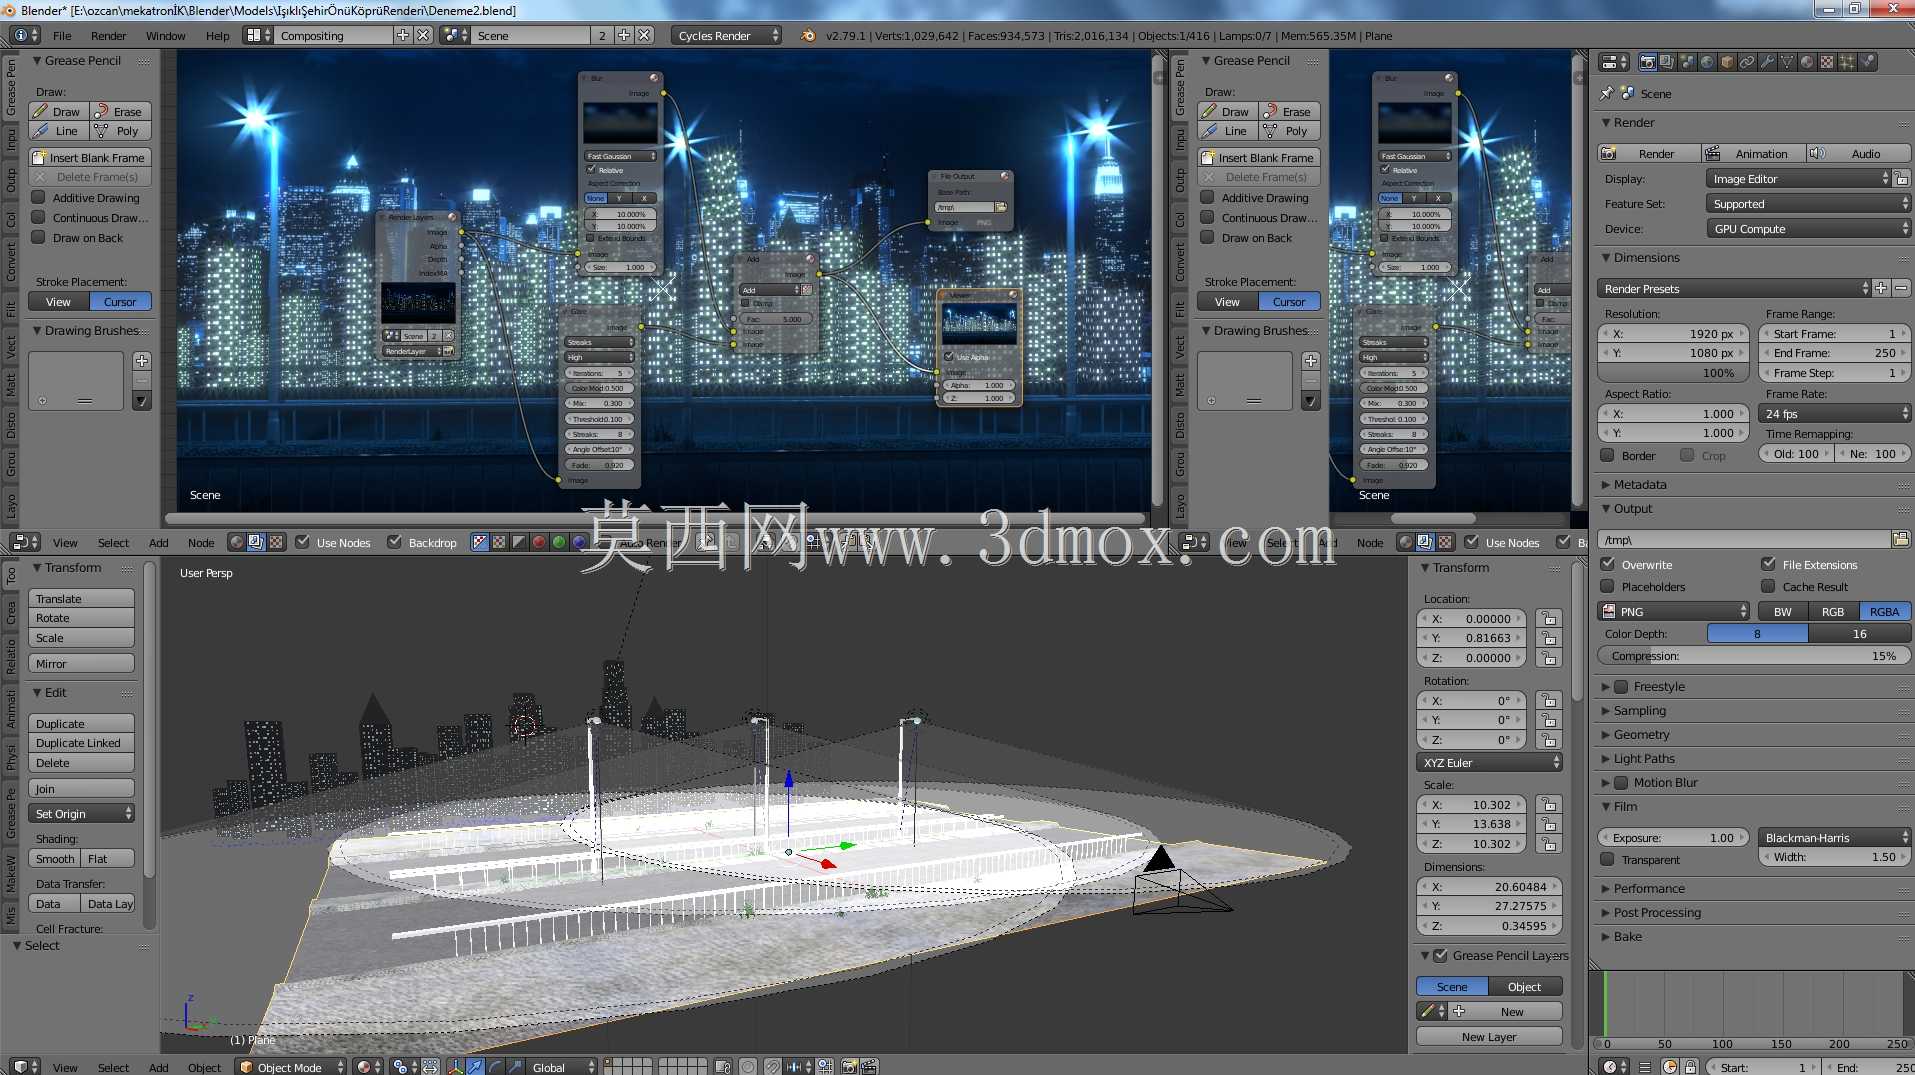Click the Animation render button
The image size is (1915, 1075).
click(1754, 153)
